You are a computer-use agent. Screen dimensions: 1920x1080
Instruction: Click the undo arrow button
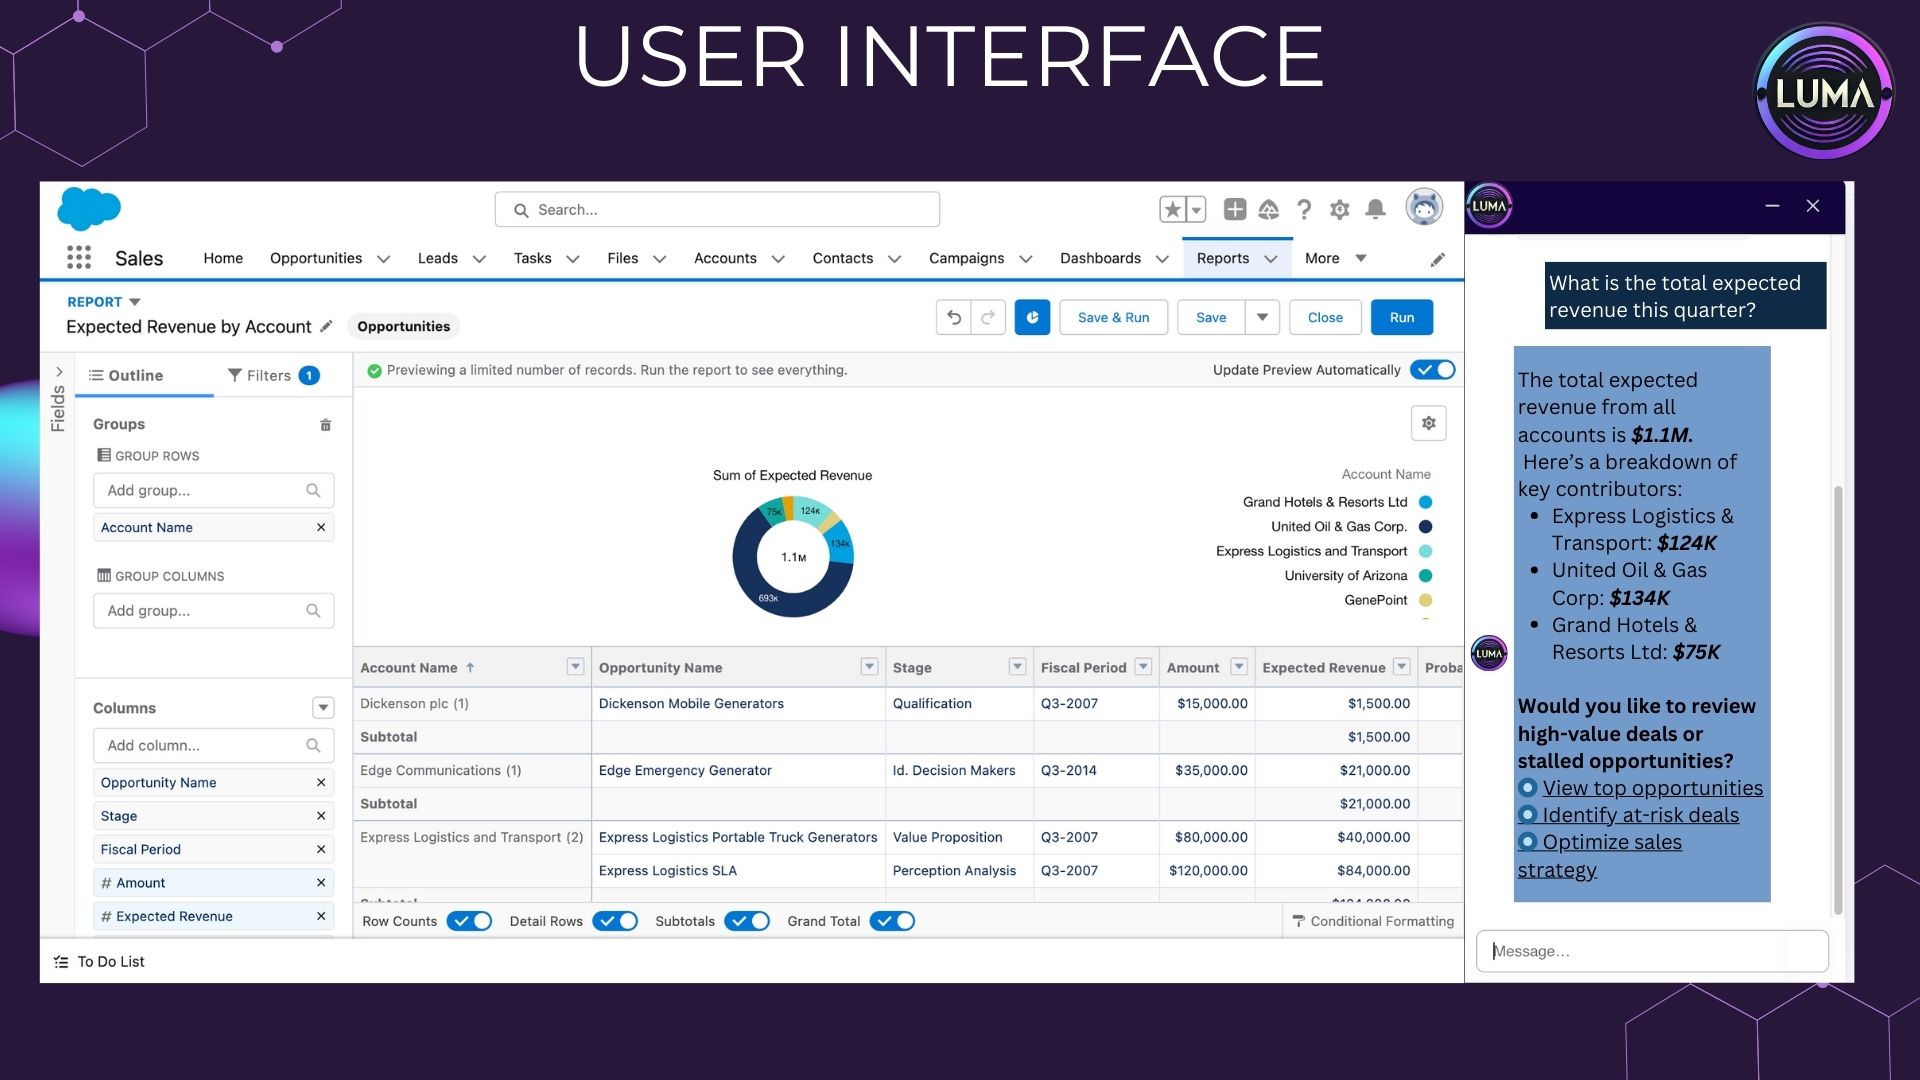coord(954,317)
